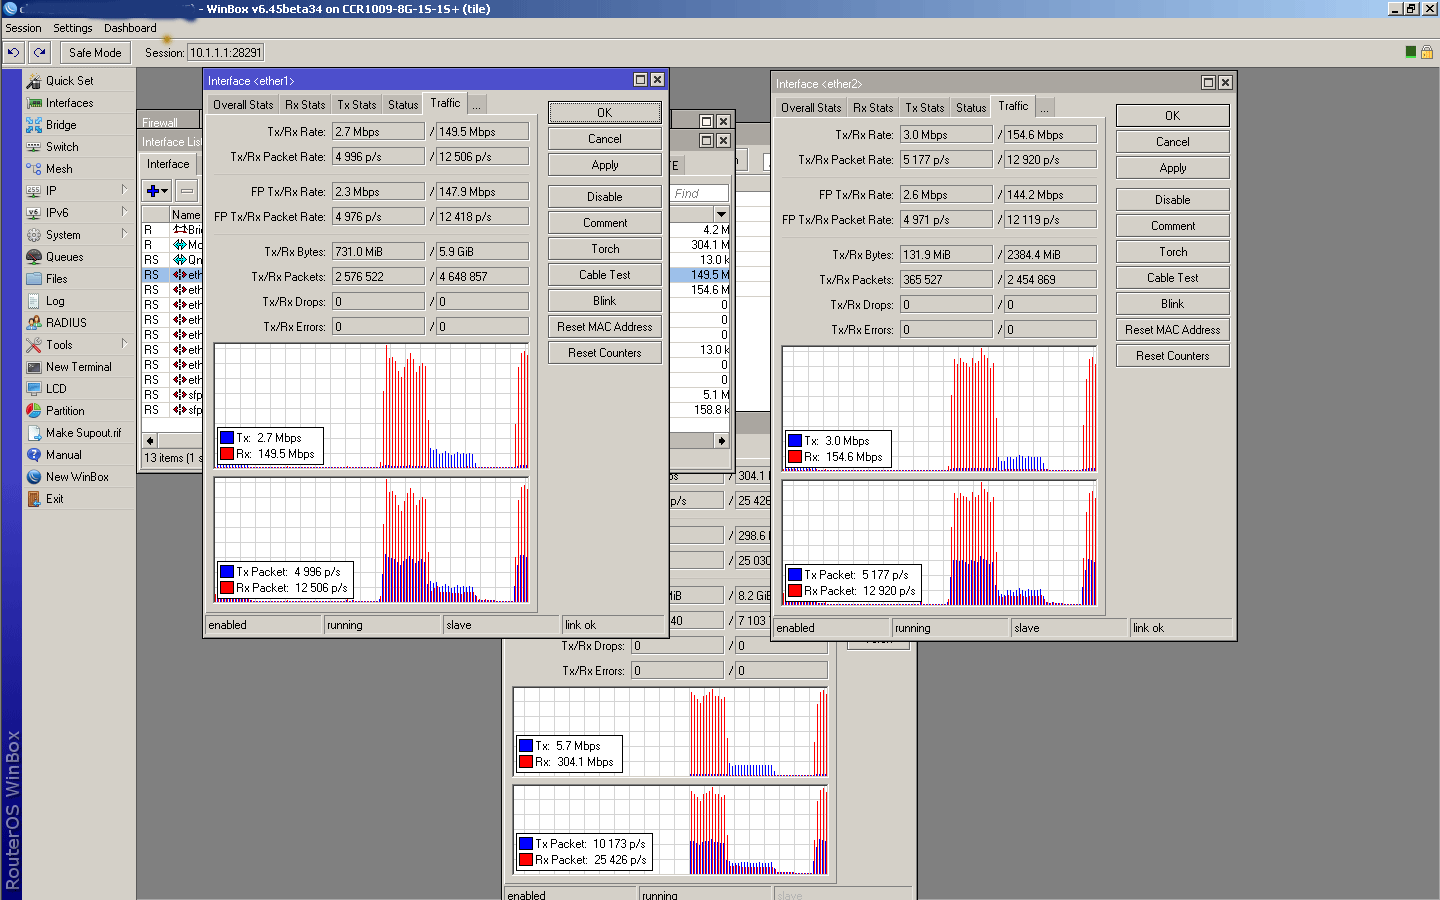This screenshot has width=1440, height=900.
Task: Open the Interface tab in Interface List
Action: click(168, 164)
